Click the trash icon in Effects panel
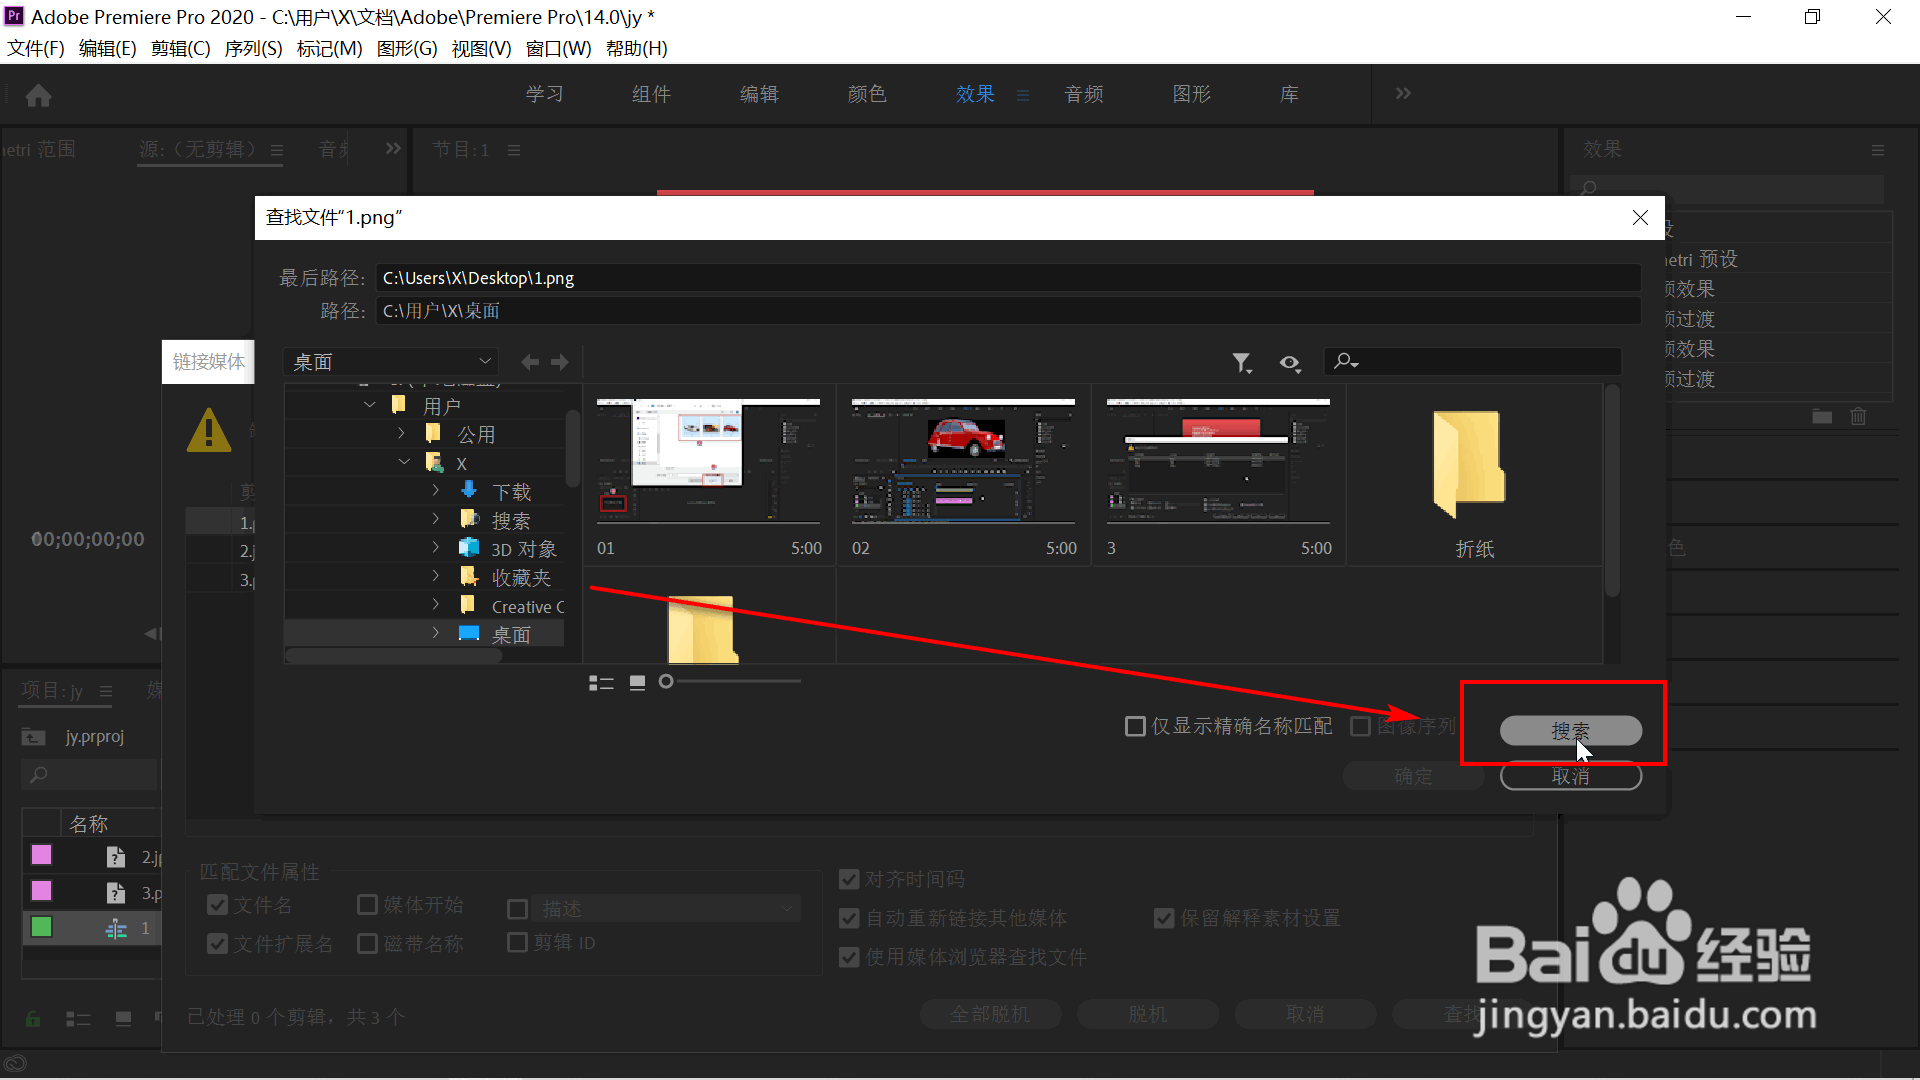Image resolution: width=1920 pixels, height=1080 pixels. coord(1858,416)
